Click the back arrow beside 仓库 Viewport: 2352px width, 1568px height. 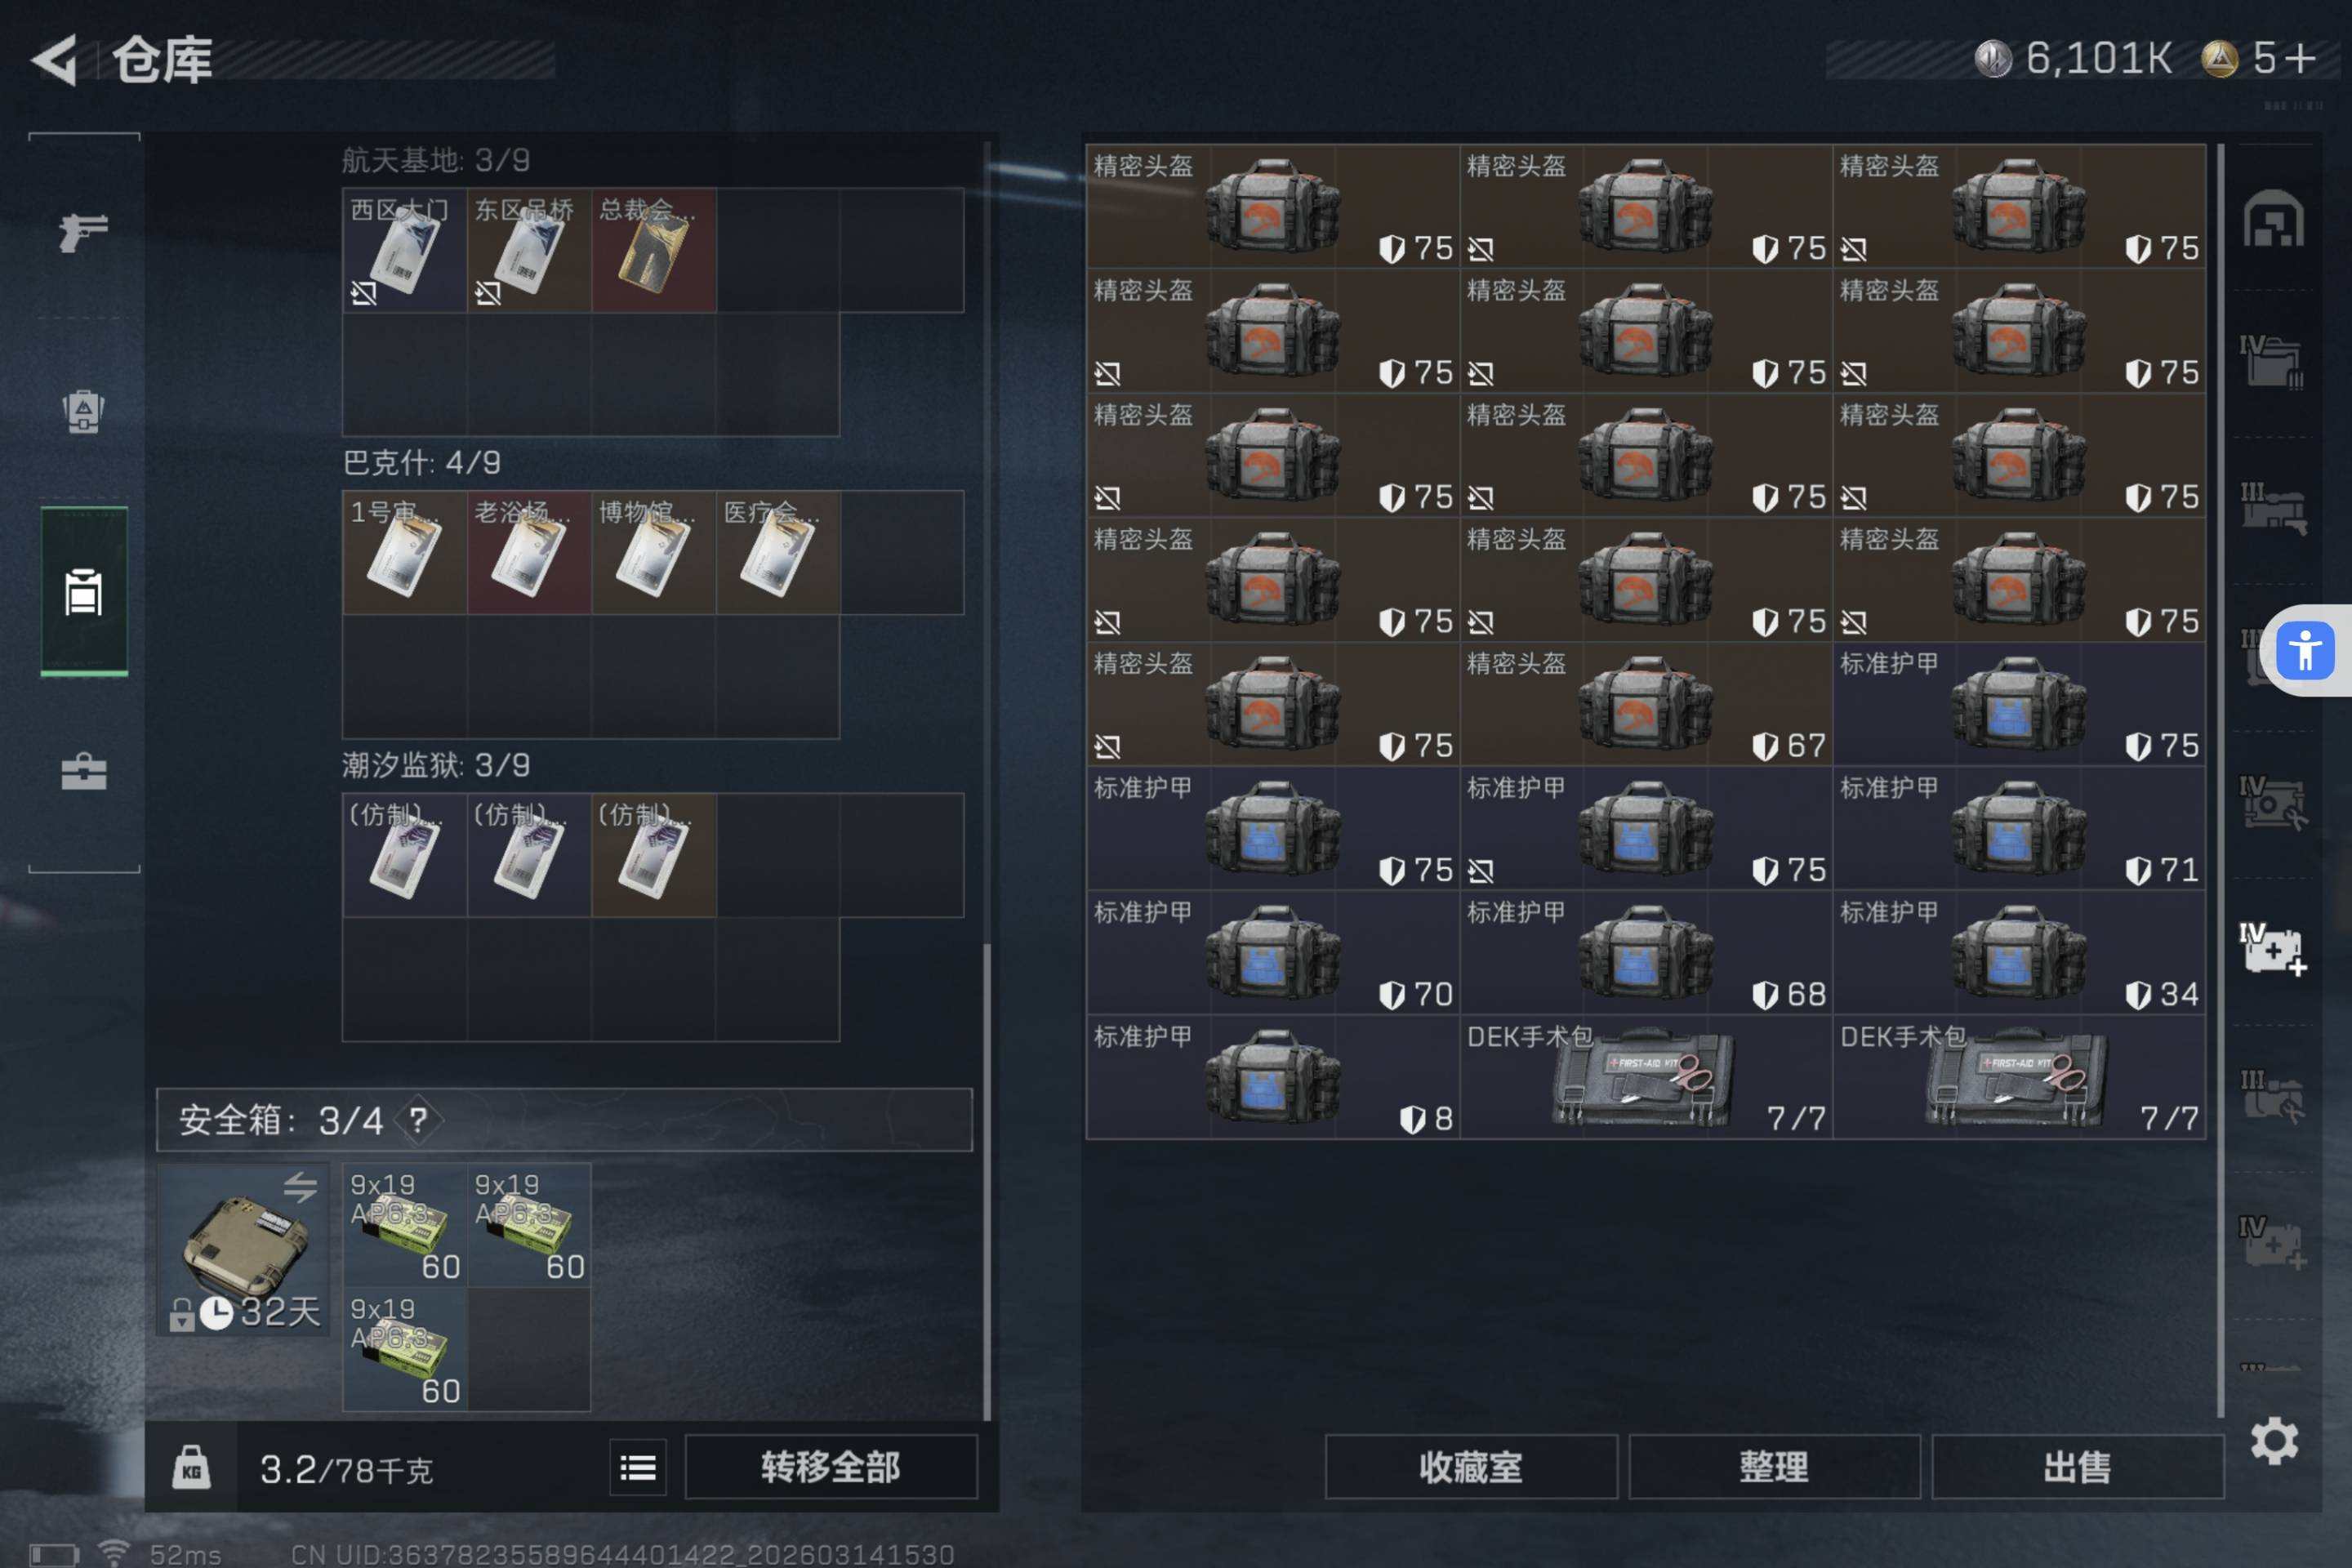[55, 60]
